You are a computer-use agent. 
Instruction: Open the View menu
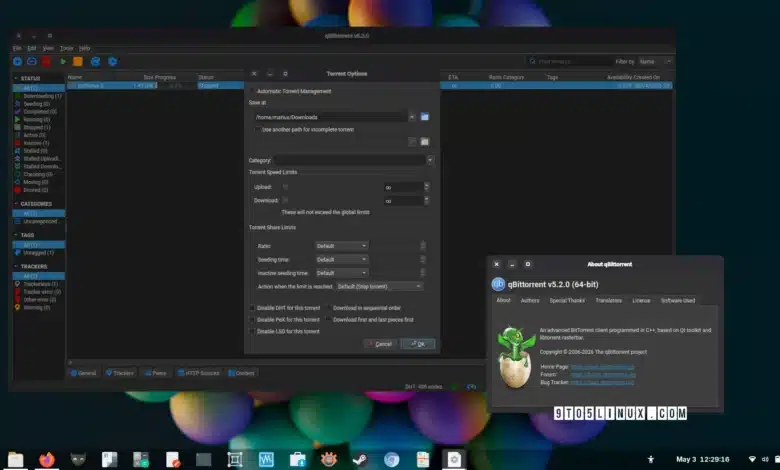click(48, 48)
